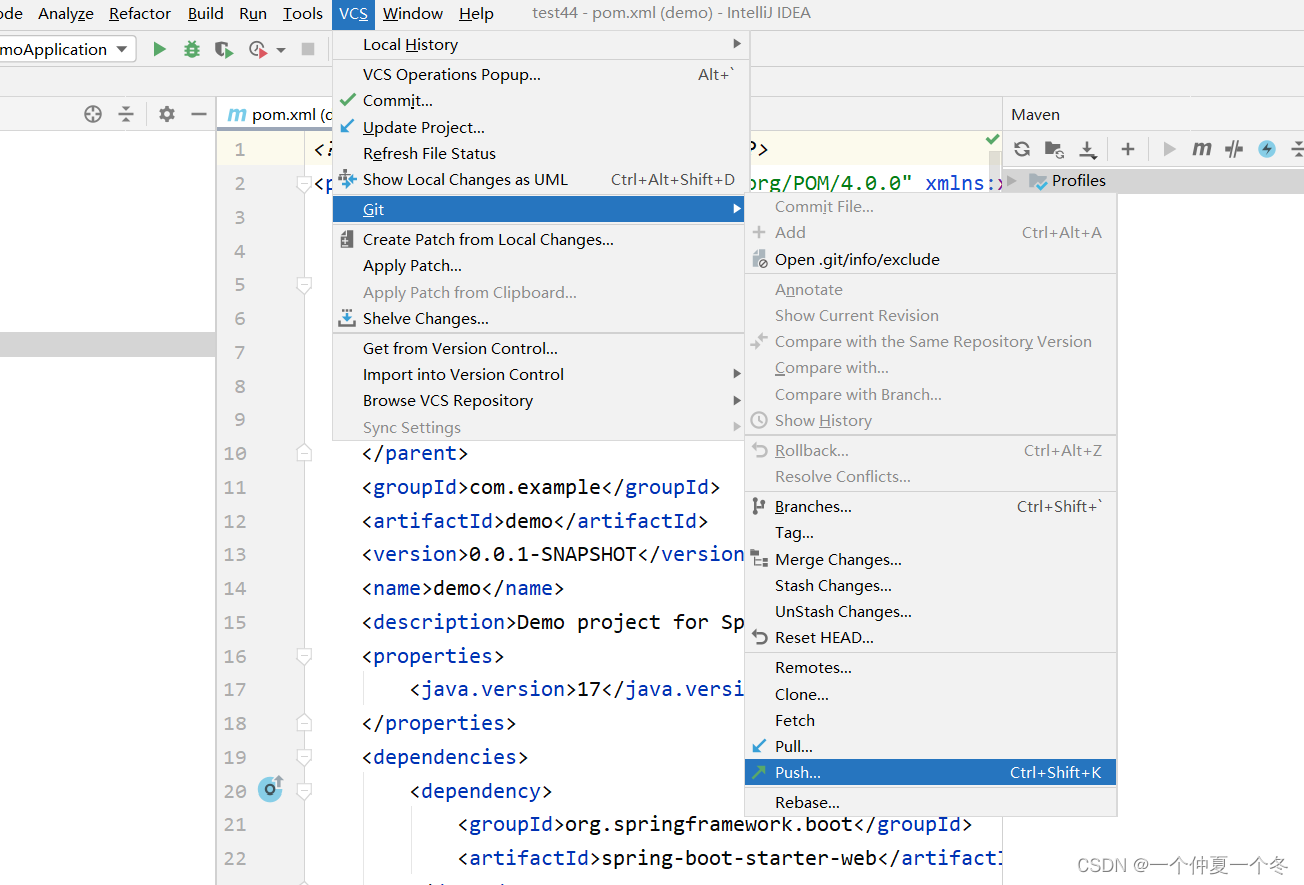Open the VCS menu in the menu bar

tap(353, 13)
